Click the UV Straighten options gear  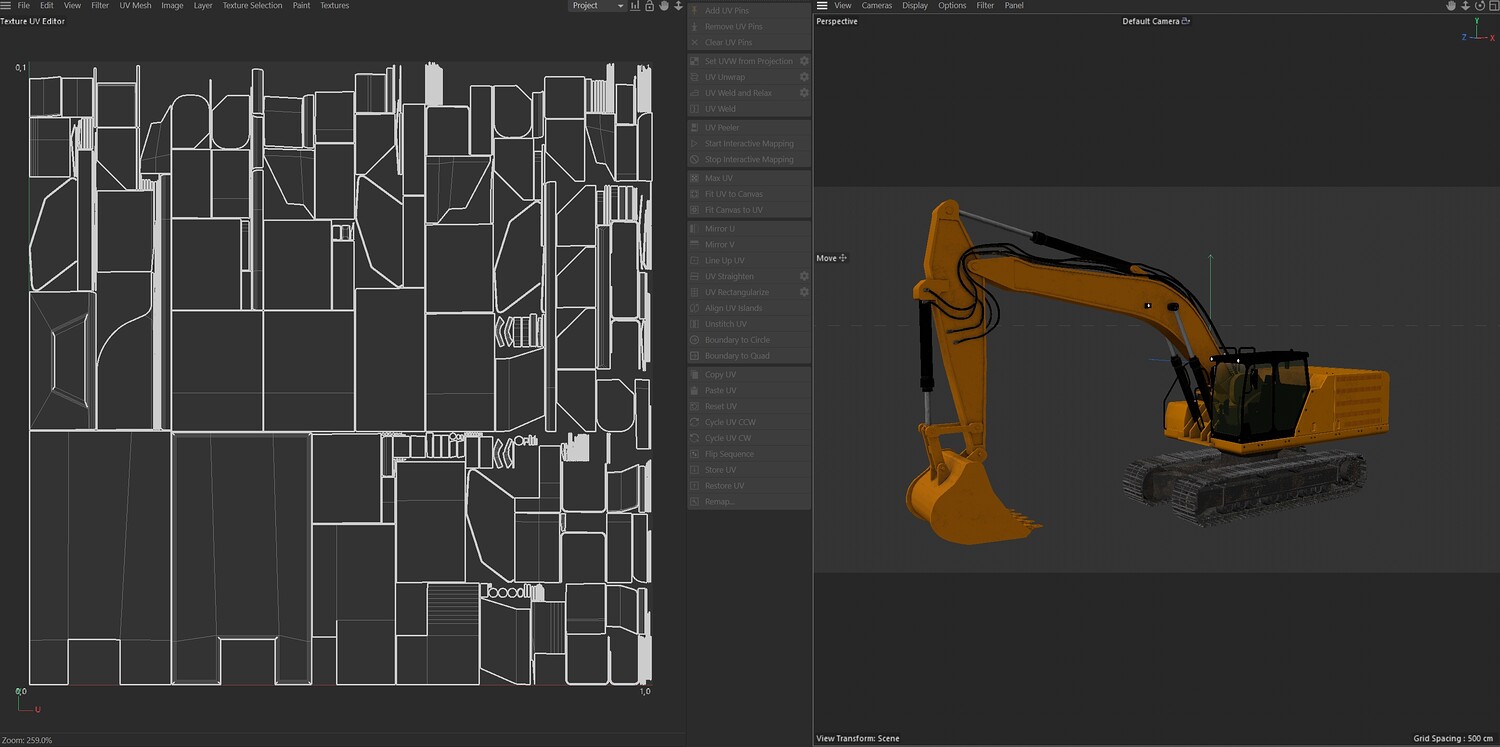[x=803, y=276]
